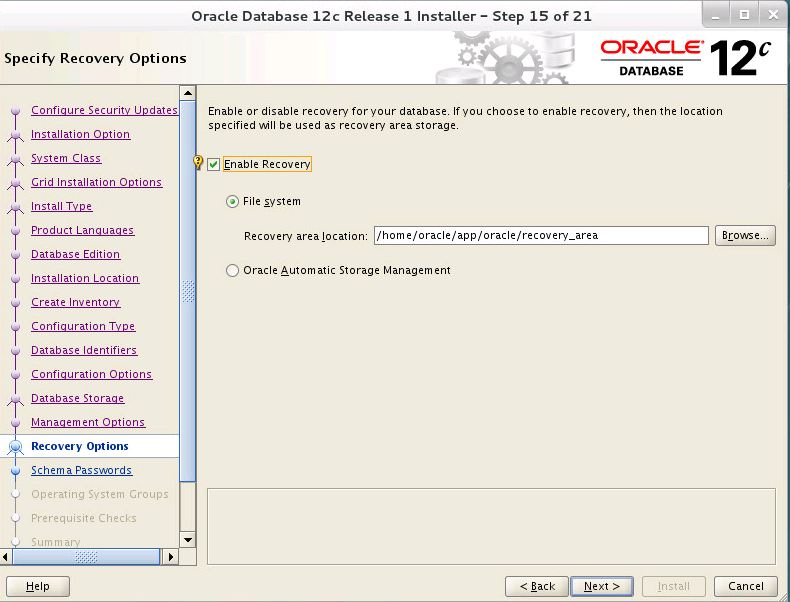Screen dimensions: 790x602
Task: Click the yellow help hint icon beside Enable Recovery
Action: pos(198,162)
